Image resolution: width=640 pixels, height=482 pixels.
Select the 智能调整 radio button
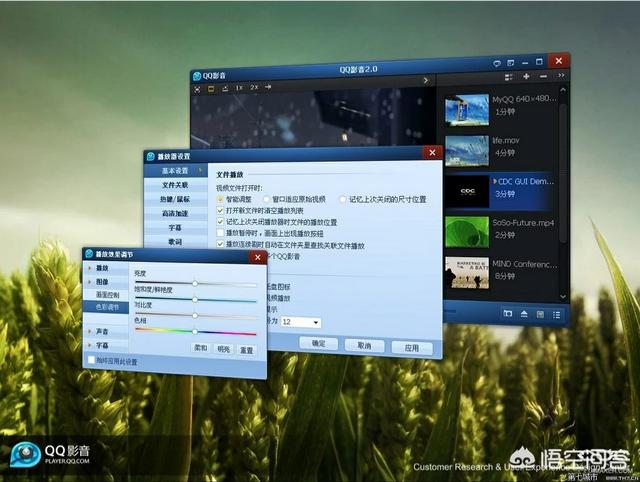pyautogui.click(x=220, y=199)
